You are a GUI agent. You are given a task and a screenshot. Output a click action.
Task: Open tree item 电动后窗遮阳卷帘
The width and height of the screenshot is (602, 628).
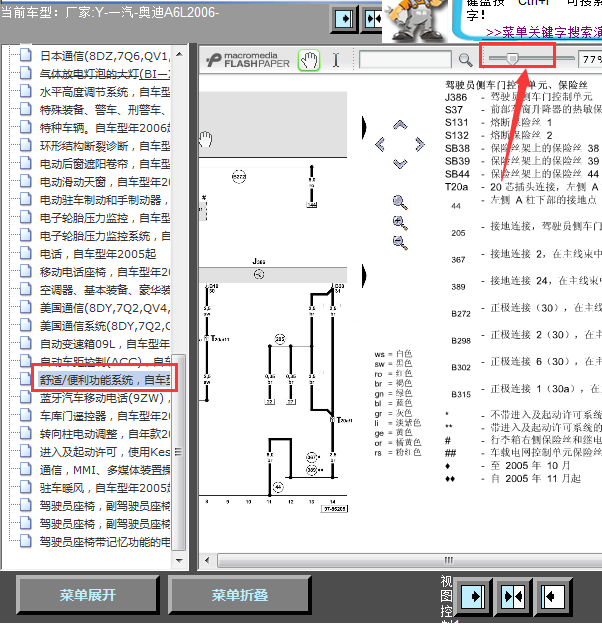[x=105, y=164]
